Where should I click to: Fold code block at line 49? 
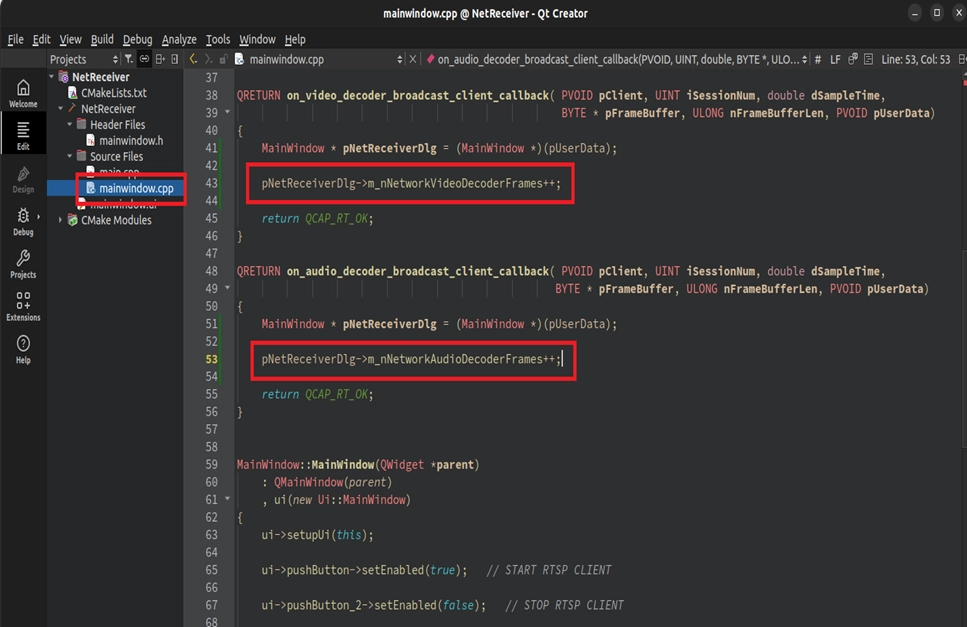[x=228, y=288]
